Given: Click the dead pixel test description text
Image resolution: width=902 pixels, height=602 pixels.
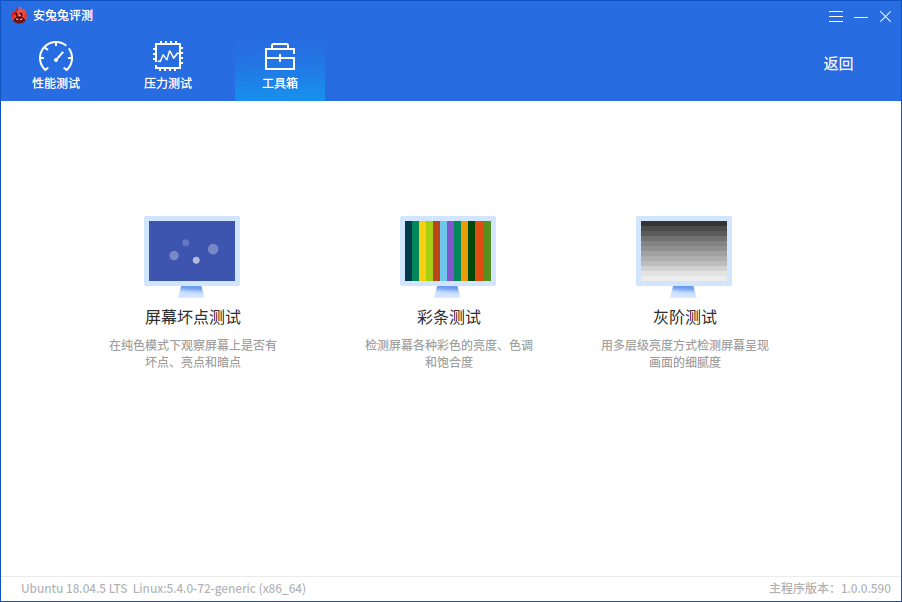Looking at the screenshot, I should tap(193, 353).
